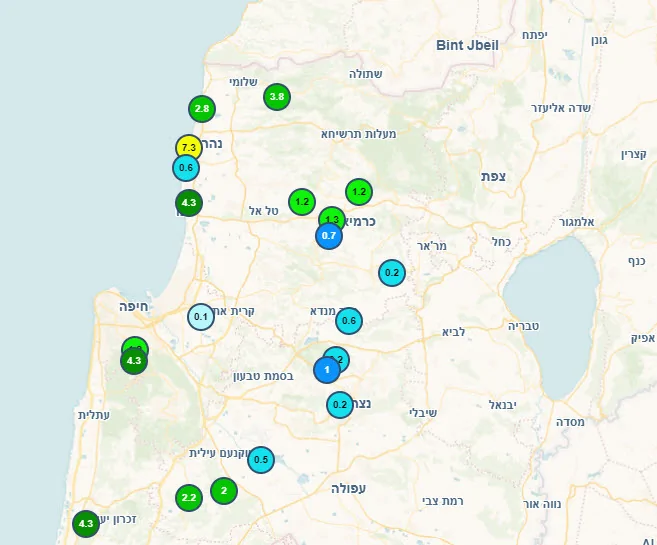Open the green 3.8 marker

[277, 97]
